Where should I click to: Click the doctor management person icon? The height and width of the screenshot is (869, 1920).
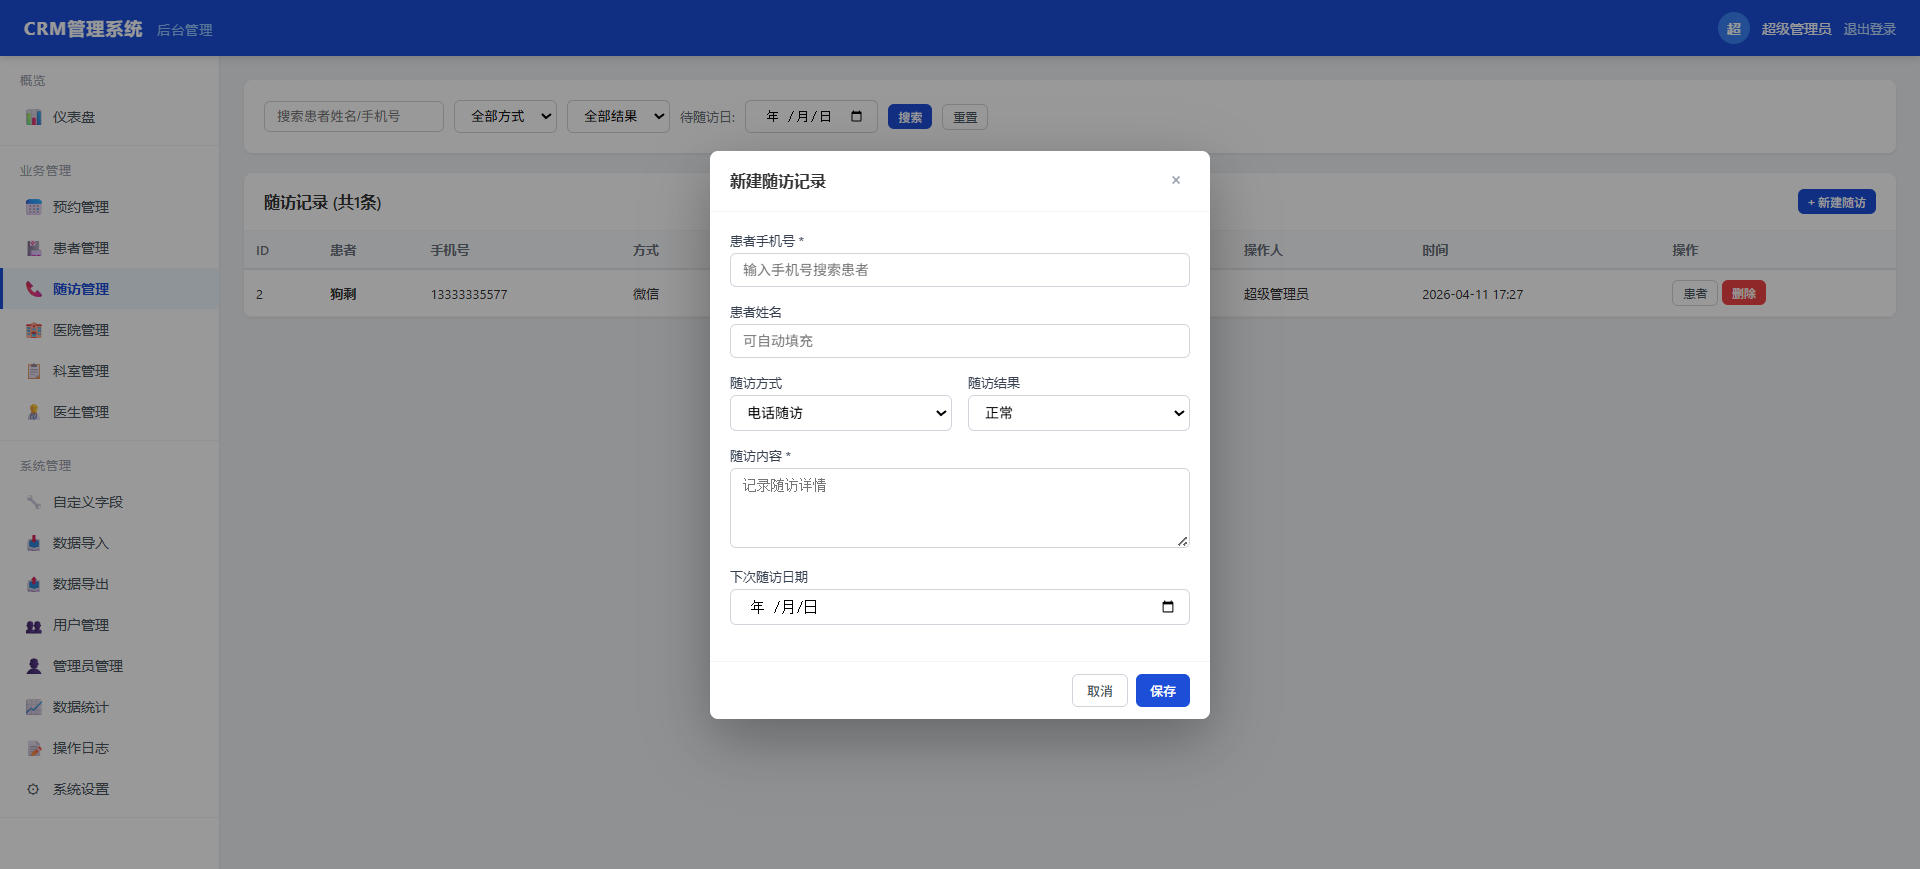point(33,412)
